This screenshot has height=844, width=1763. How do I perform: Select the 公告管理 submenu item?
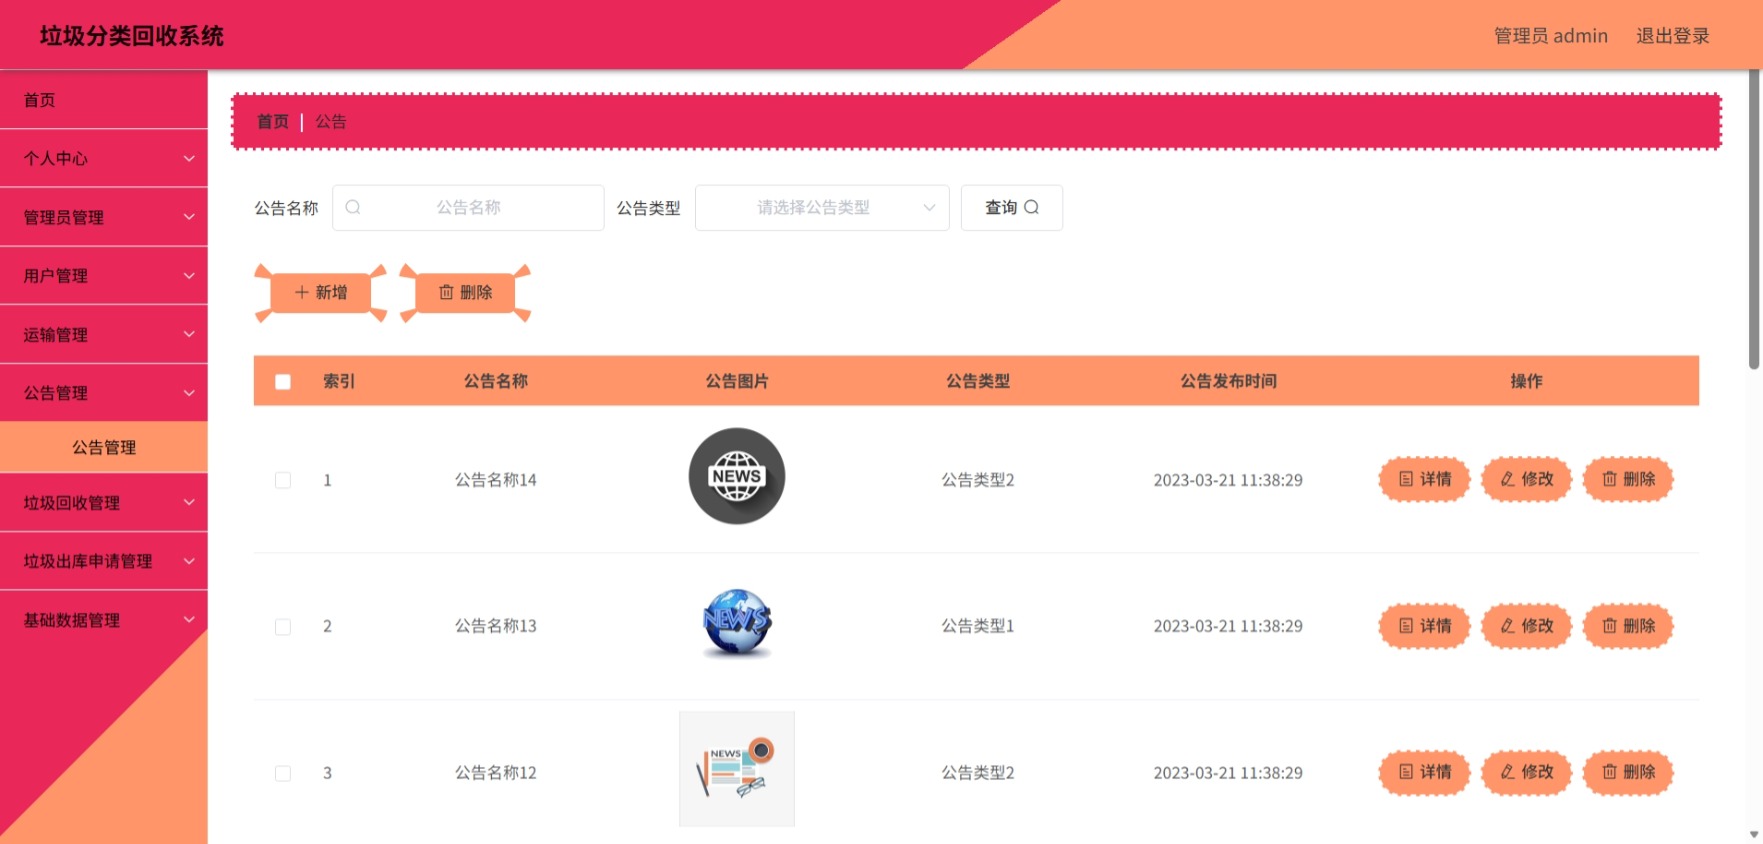[104, 447]
